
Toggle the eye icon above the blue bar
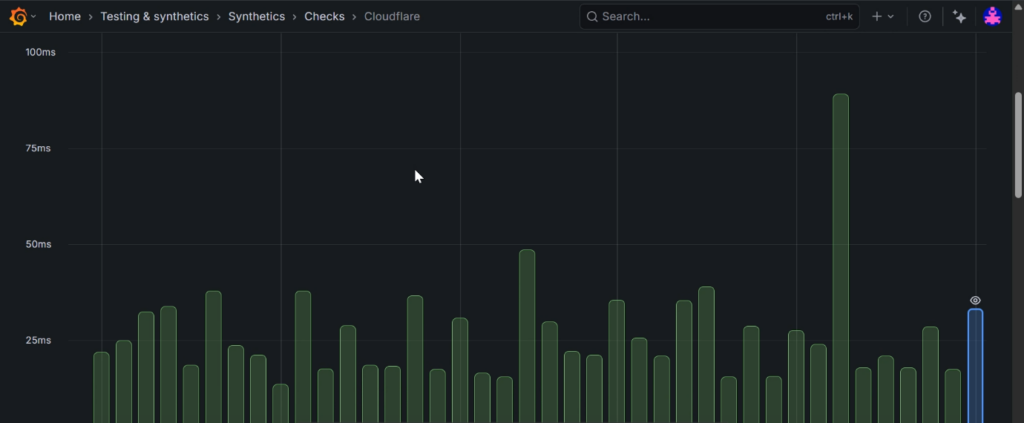pos(975,300)
